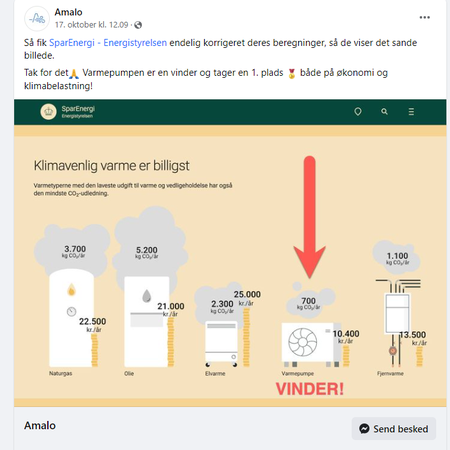Click the search magnifier in SparEnergi header
The height and width of the screenshot is (450, 450).
coord(384,112)
